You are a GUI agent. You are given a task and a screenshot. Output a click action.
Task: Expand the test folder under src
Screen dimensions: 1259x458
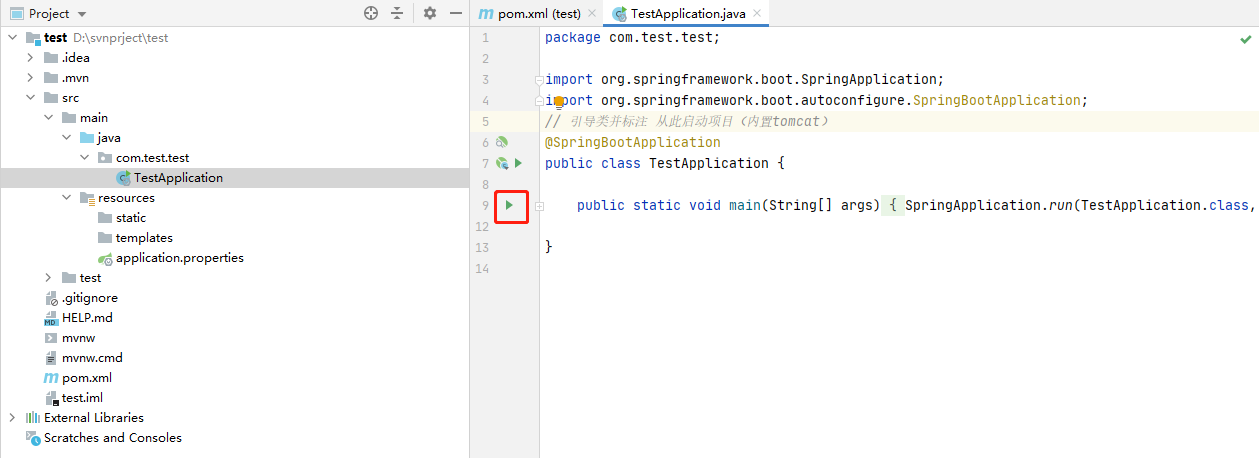tap(49, 278)
